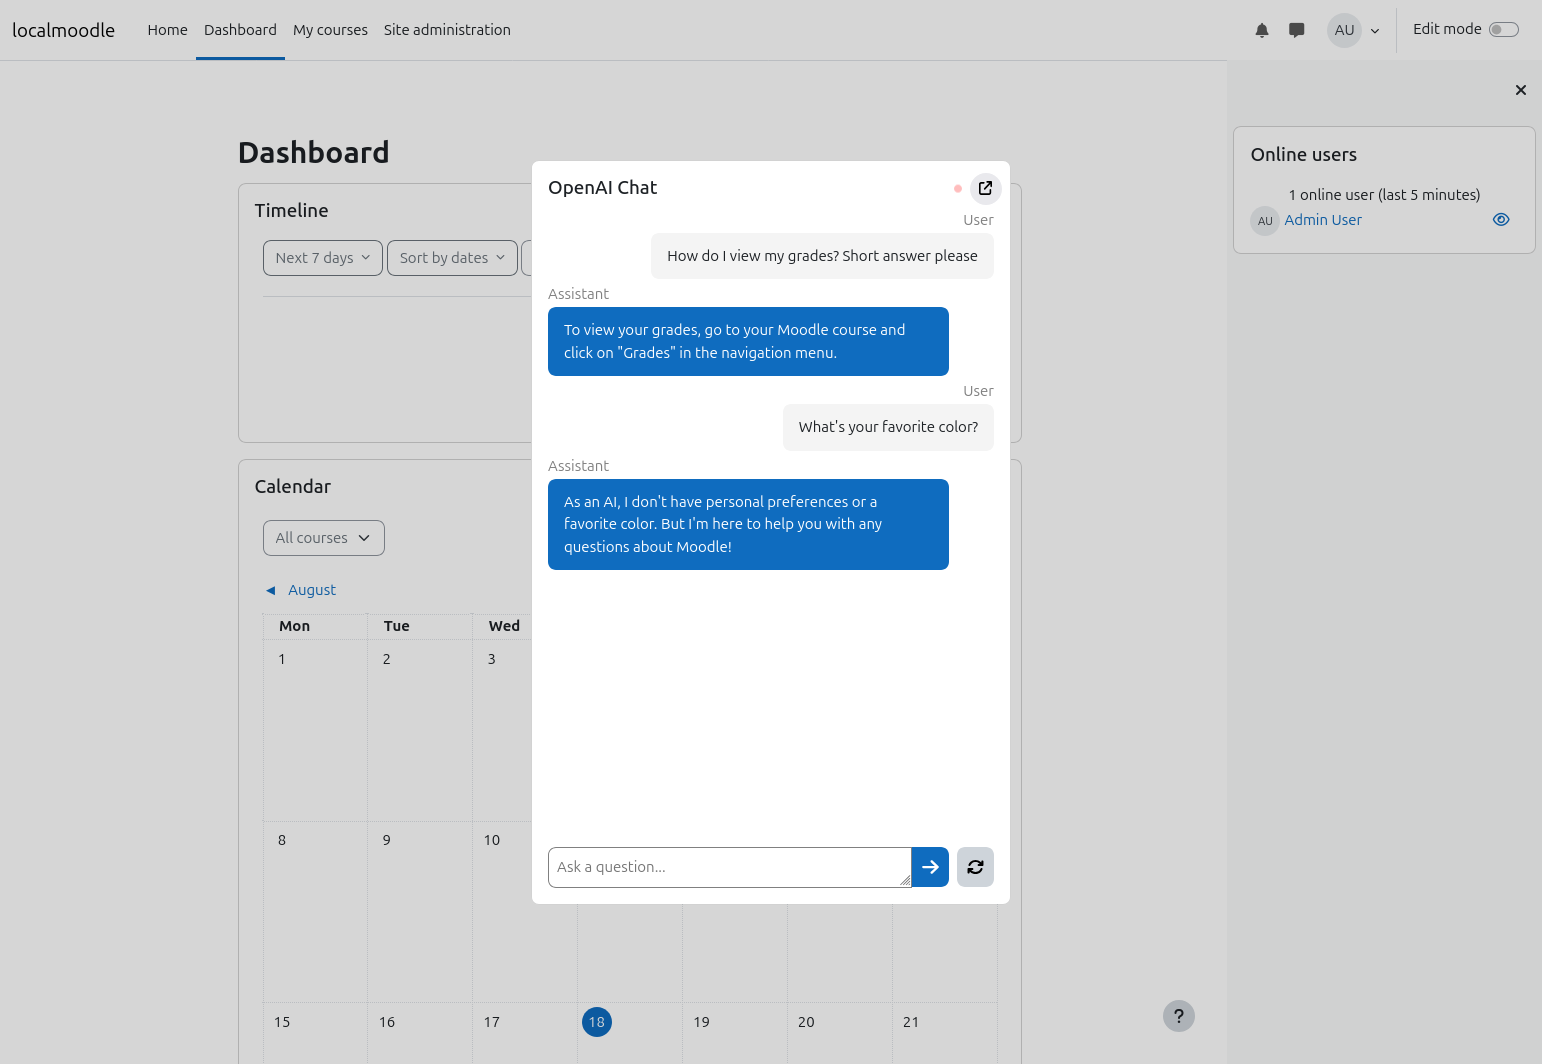The width and height of the screenshot is (1542, 1064).
Task: Open the notifications bell
Action: tap(1262, 30)
